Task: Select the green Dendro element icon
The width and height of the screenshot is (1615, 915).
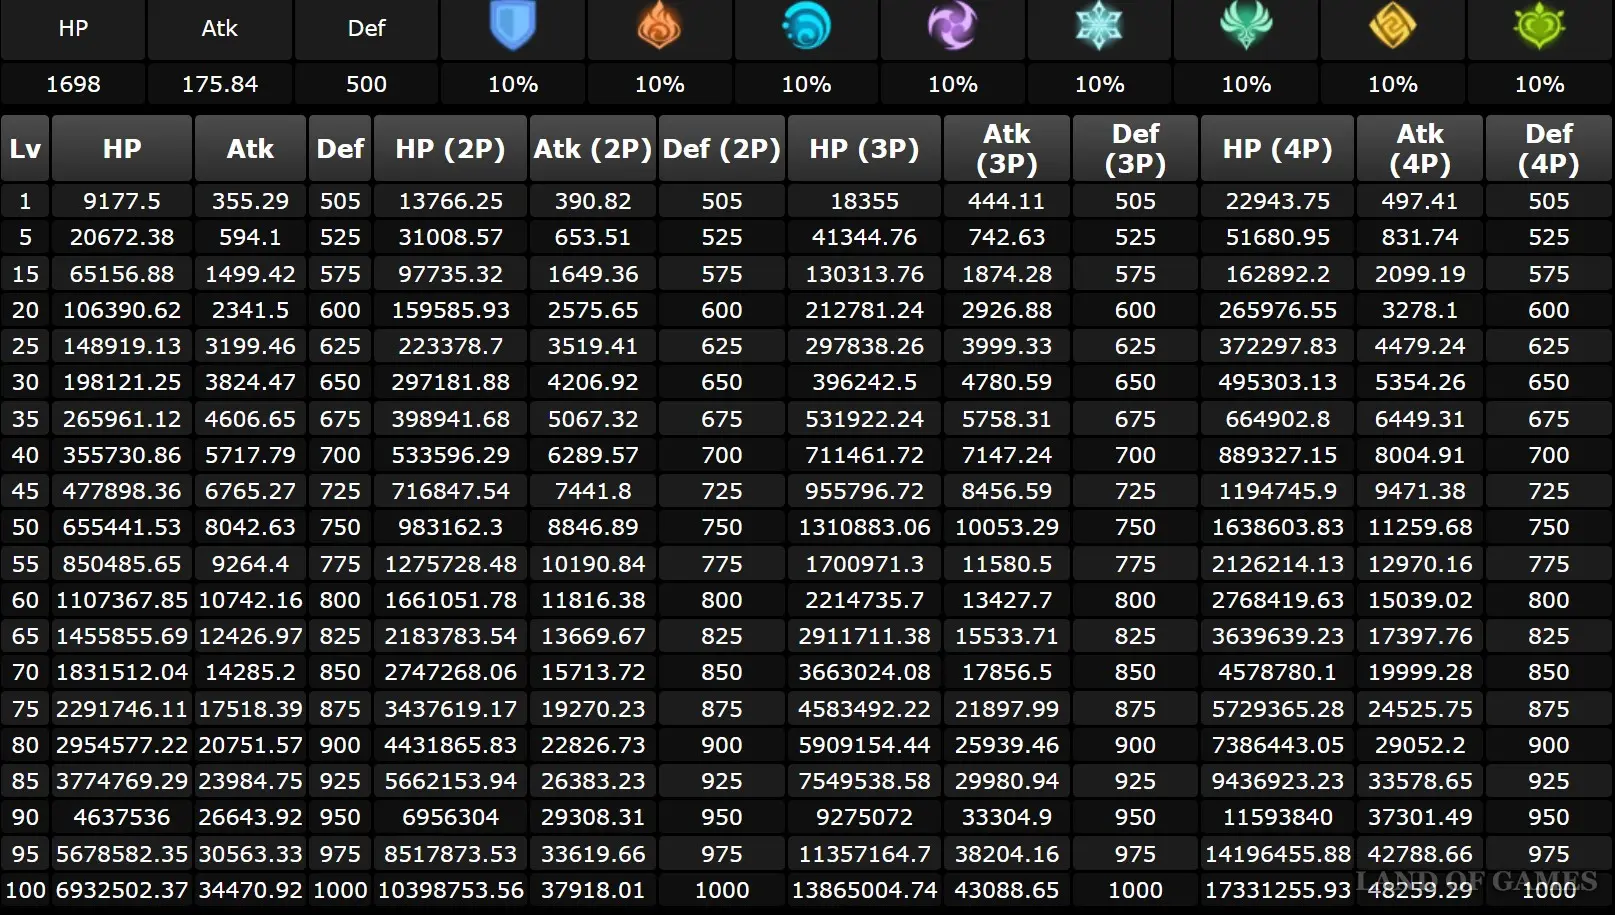Action: 1539,26
